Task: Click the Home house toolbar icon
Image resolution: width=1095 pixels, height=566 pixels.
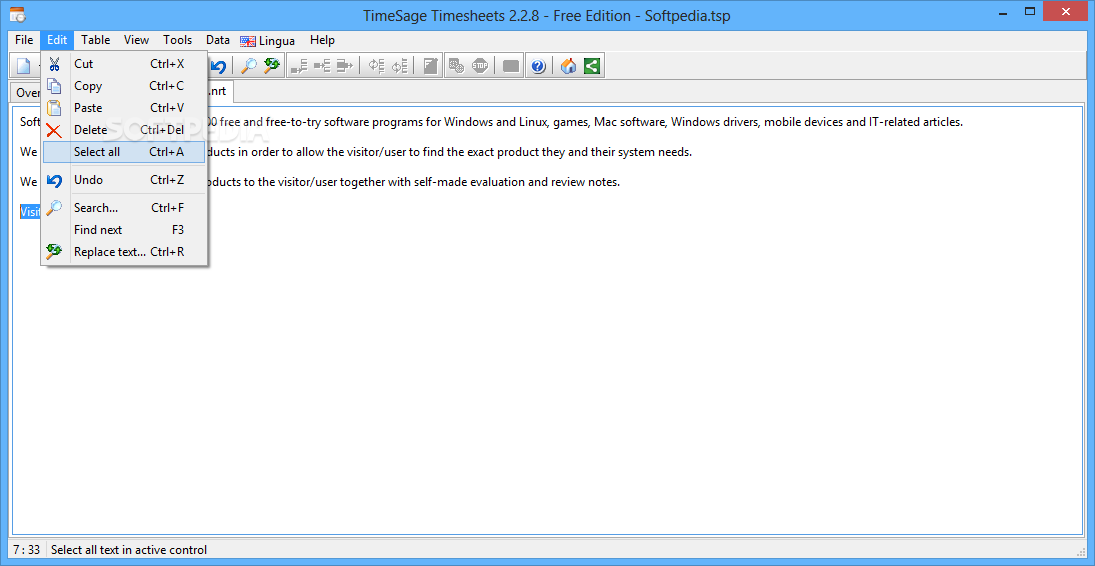Action: pyautogui.click(x=568, y=66)
